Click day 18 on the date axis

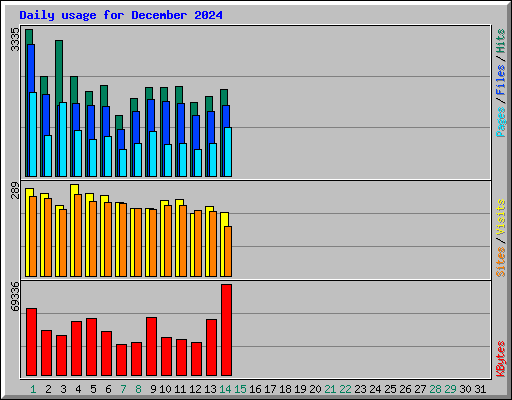[x=285, y=389]
